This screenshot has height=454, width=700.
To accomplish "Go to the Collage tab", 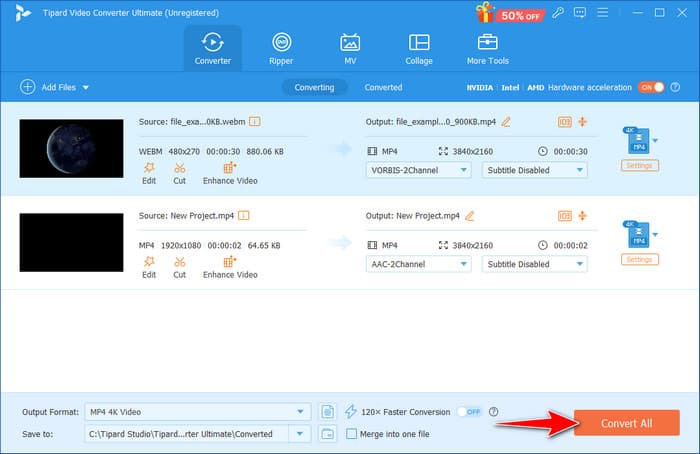I will tap(419, 49).
